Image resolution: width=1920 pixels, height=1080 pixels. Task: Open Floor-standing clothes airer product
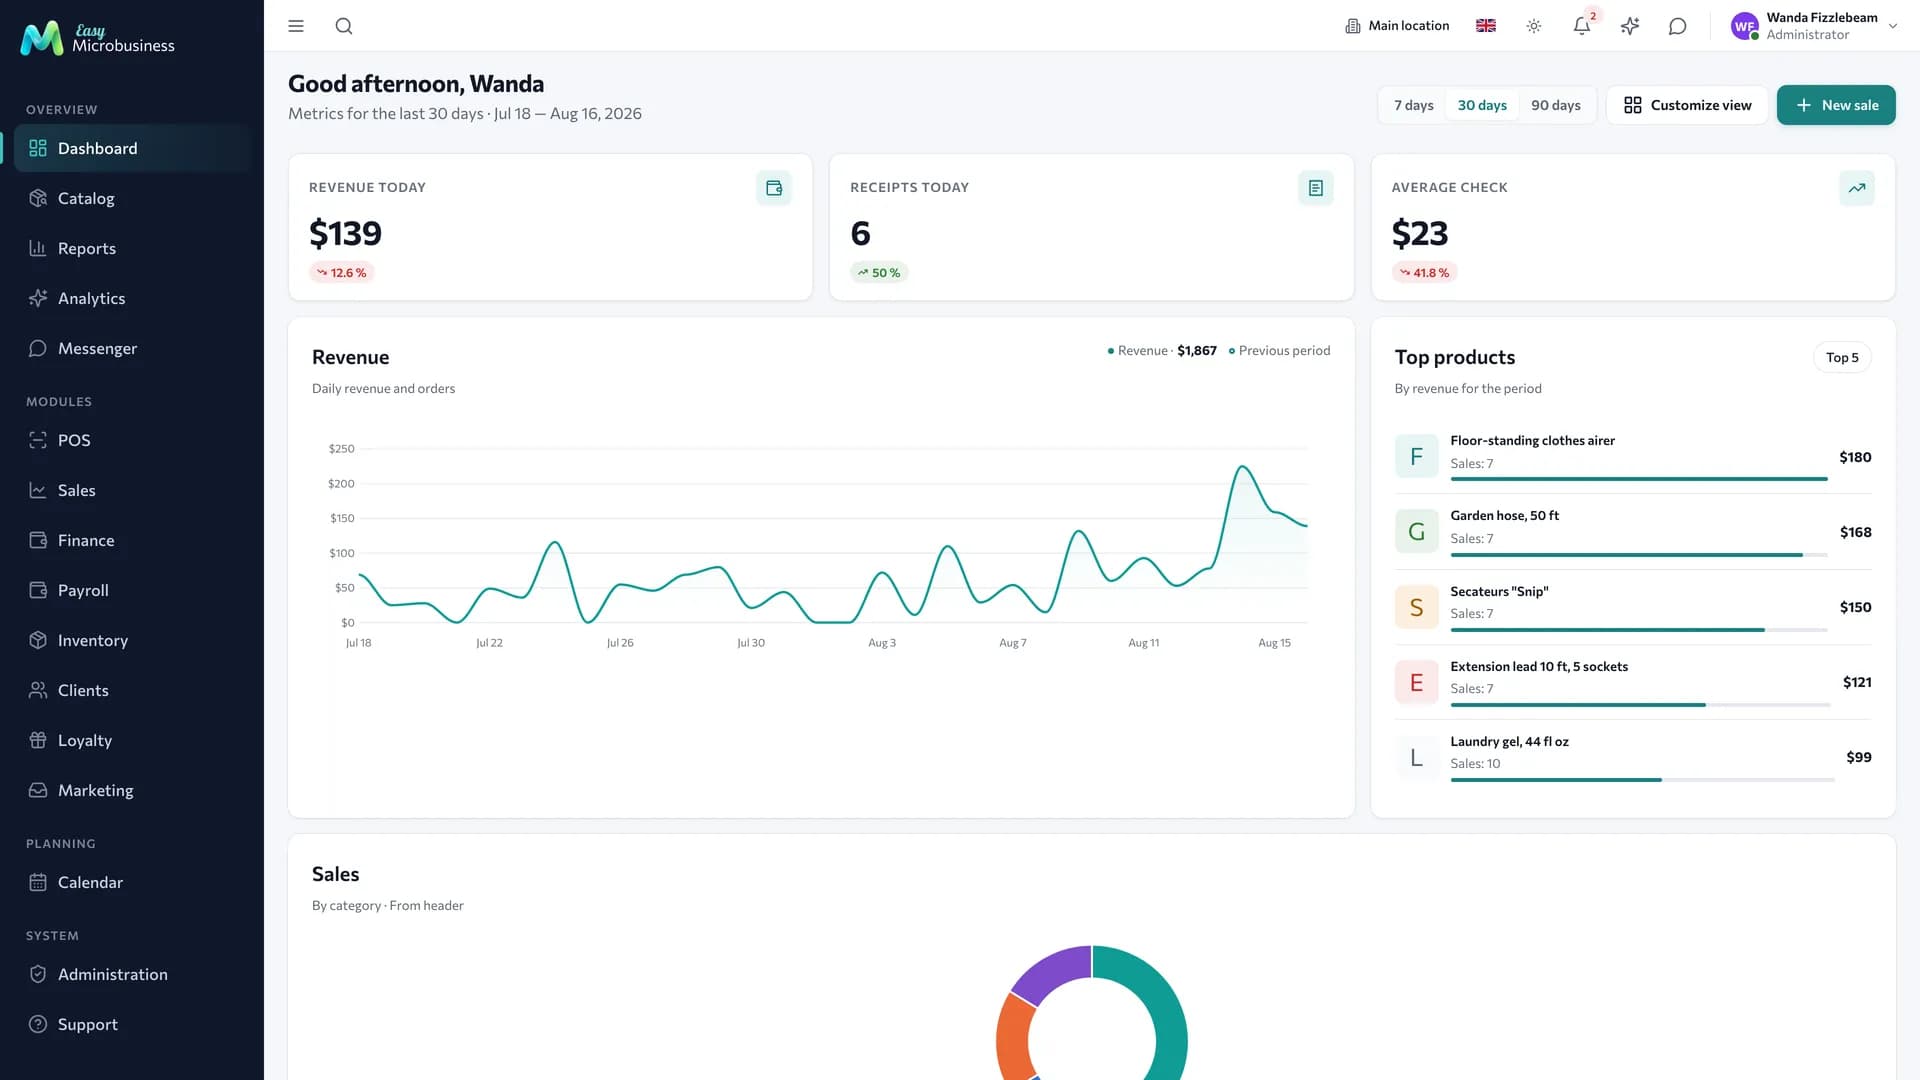1633,457
